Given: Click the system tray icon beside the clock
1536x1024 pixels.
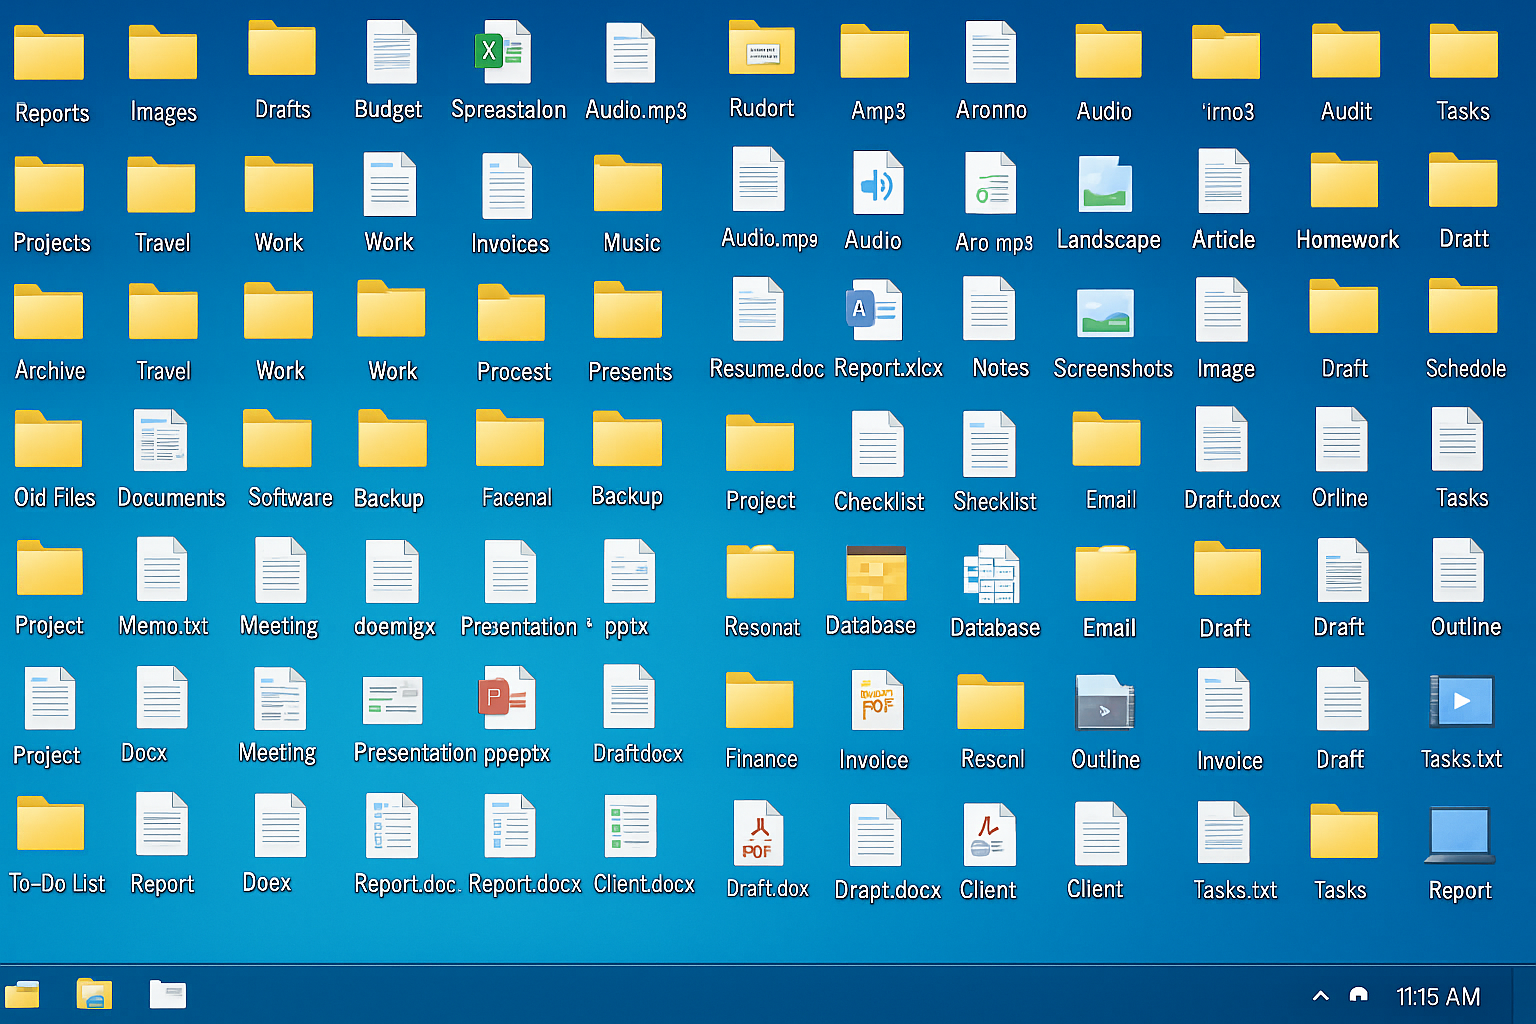Looking at the screenshot, I should tap(1358, 995).
